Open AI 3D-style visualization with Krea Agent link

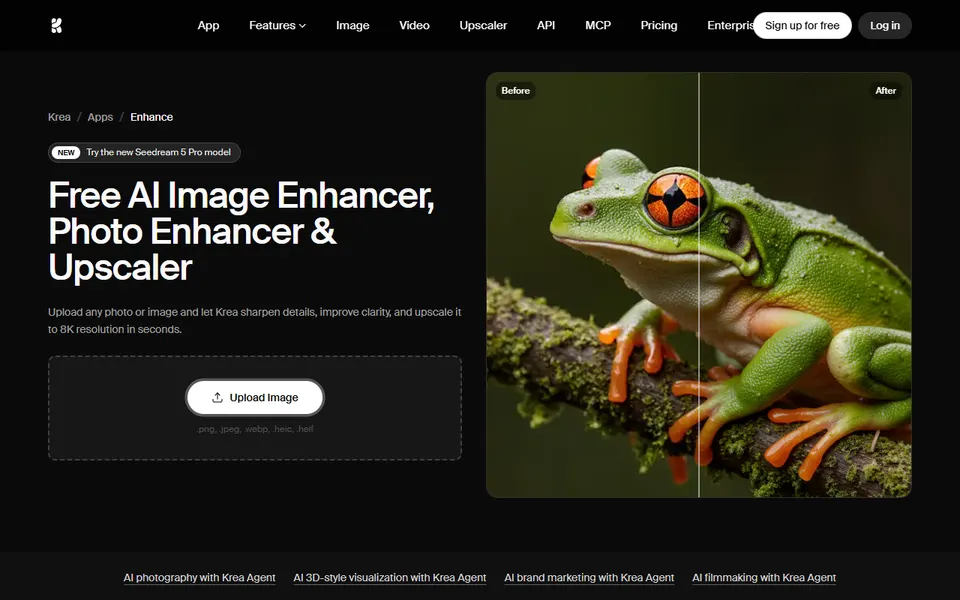390,577
